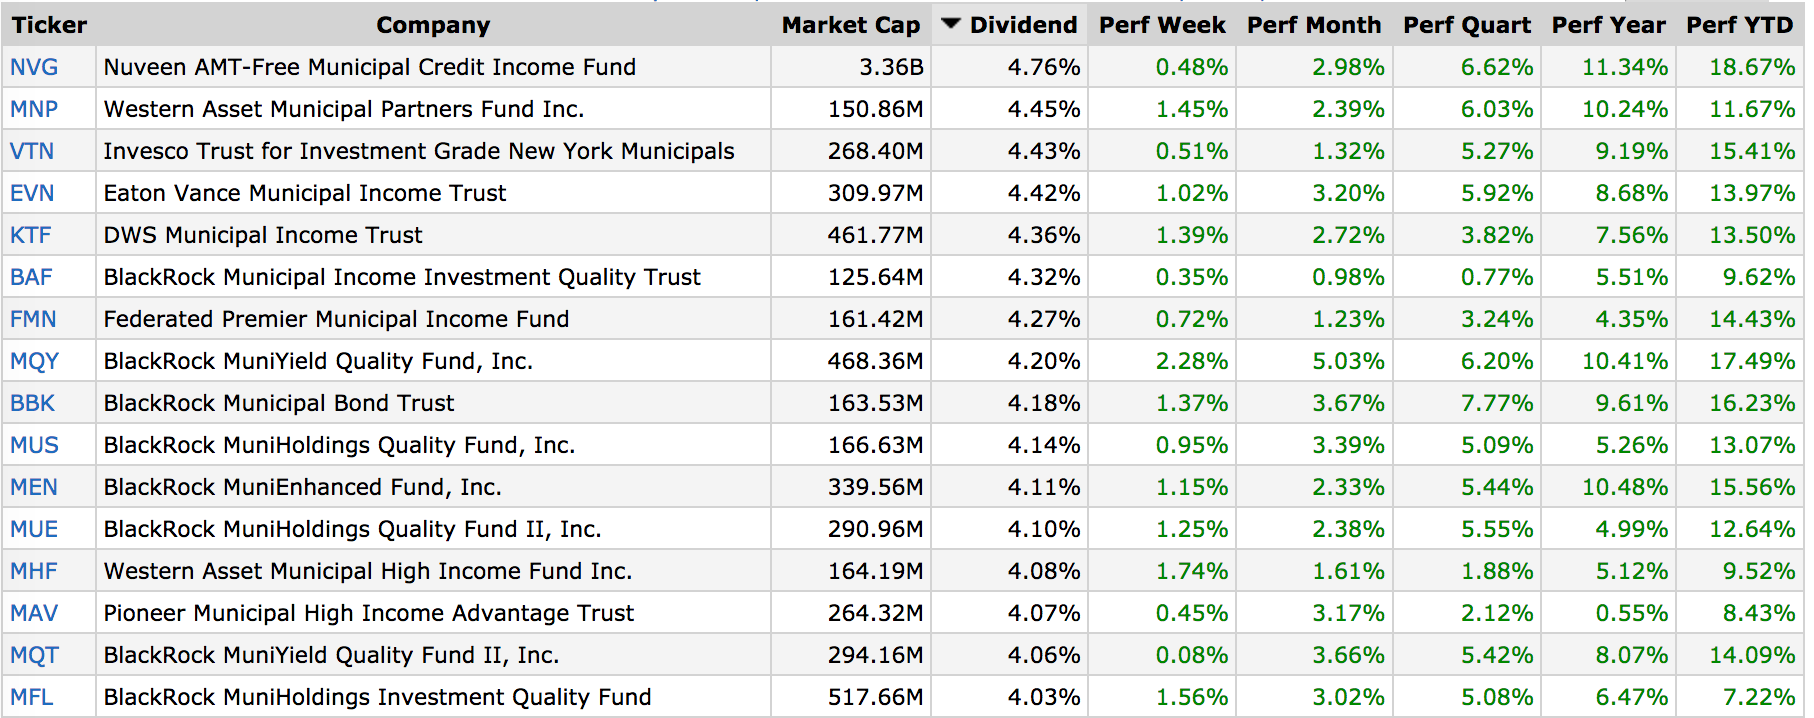Click Pioneer Municipal High Income Advantage Trust
Image resolution: width=1814 pixels, height=718 pixels.
pyautogui.click(x=369, y=613)
